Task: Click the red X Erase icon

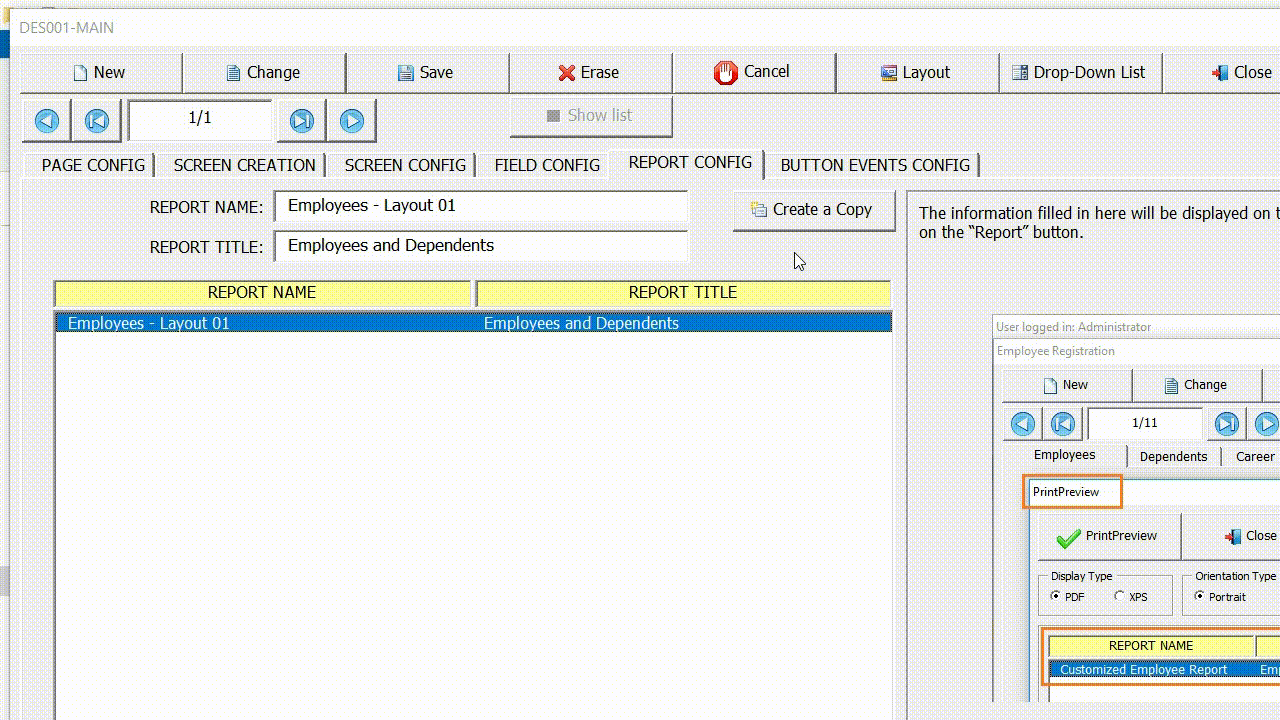Action: (566, 72)
